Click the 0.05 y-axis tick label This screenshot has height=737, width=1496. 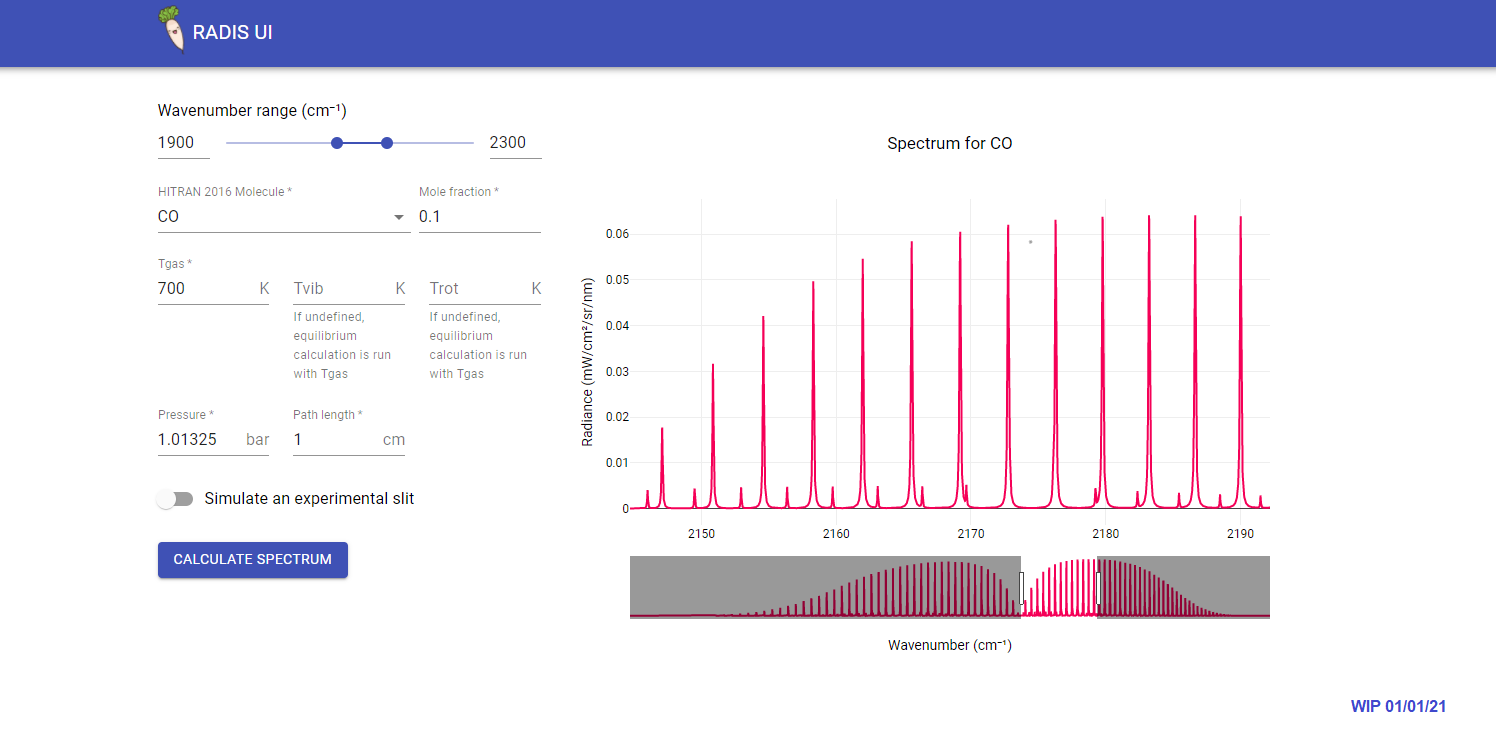(x=617, y=280)
